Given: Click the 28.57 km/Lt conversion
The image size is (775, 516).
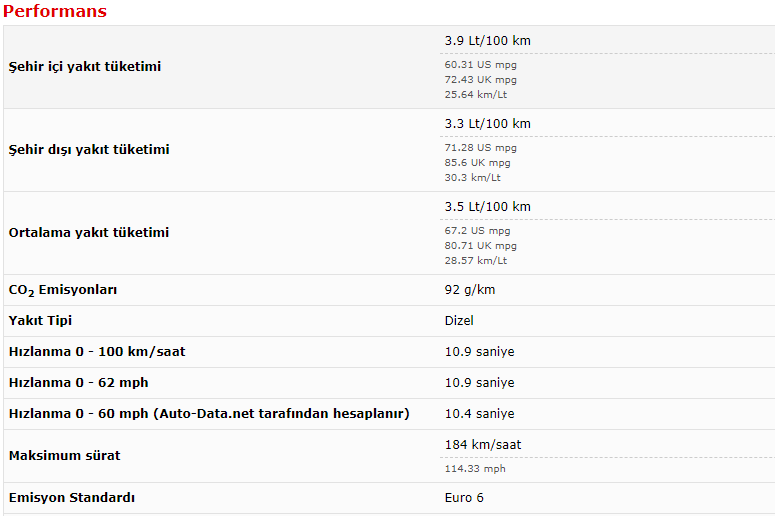Looking at the screenshot, I should [475, 260].
